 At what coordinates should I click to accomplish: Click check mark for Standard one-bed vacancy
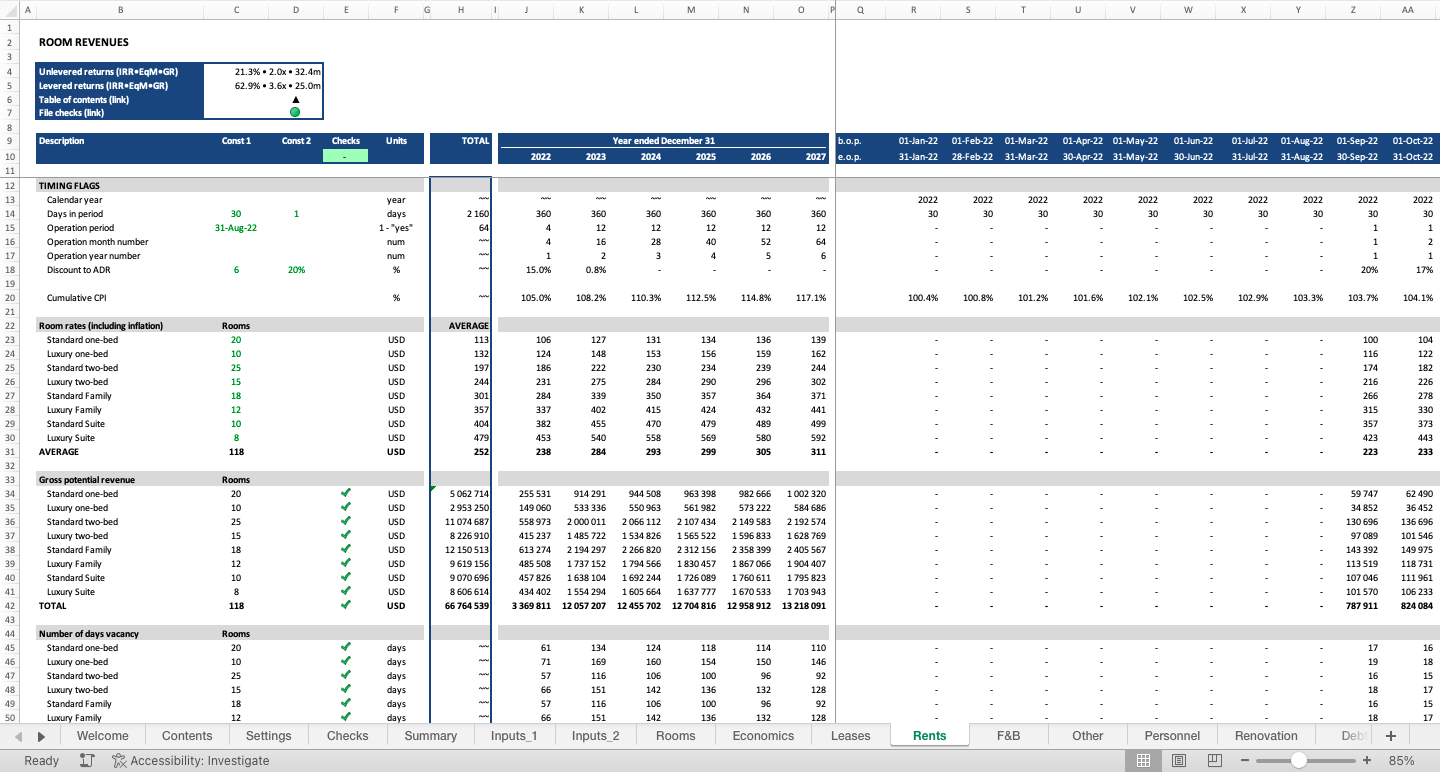(x=346, y=648)
